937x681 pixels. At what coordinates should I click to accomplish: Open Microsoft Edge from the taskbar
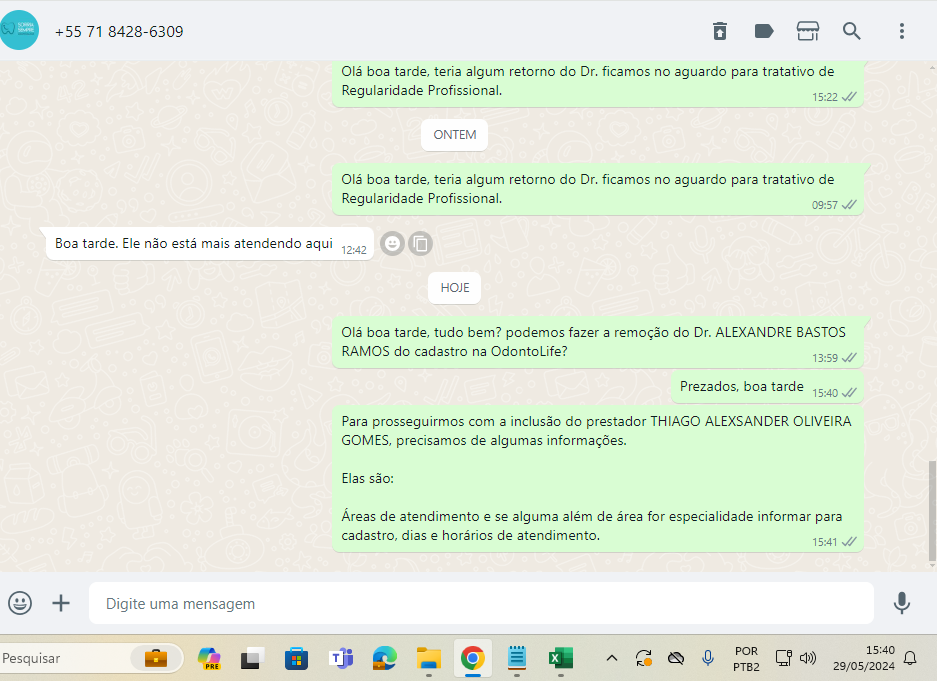click(385, 658)
